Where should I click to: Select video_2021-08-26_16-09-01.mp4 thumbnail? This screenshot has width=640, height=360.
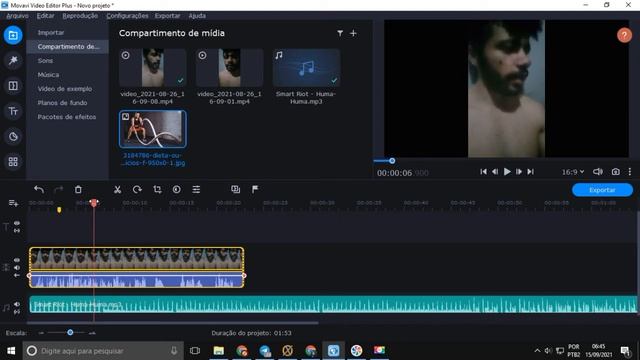229,67
